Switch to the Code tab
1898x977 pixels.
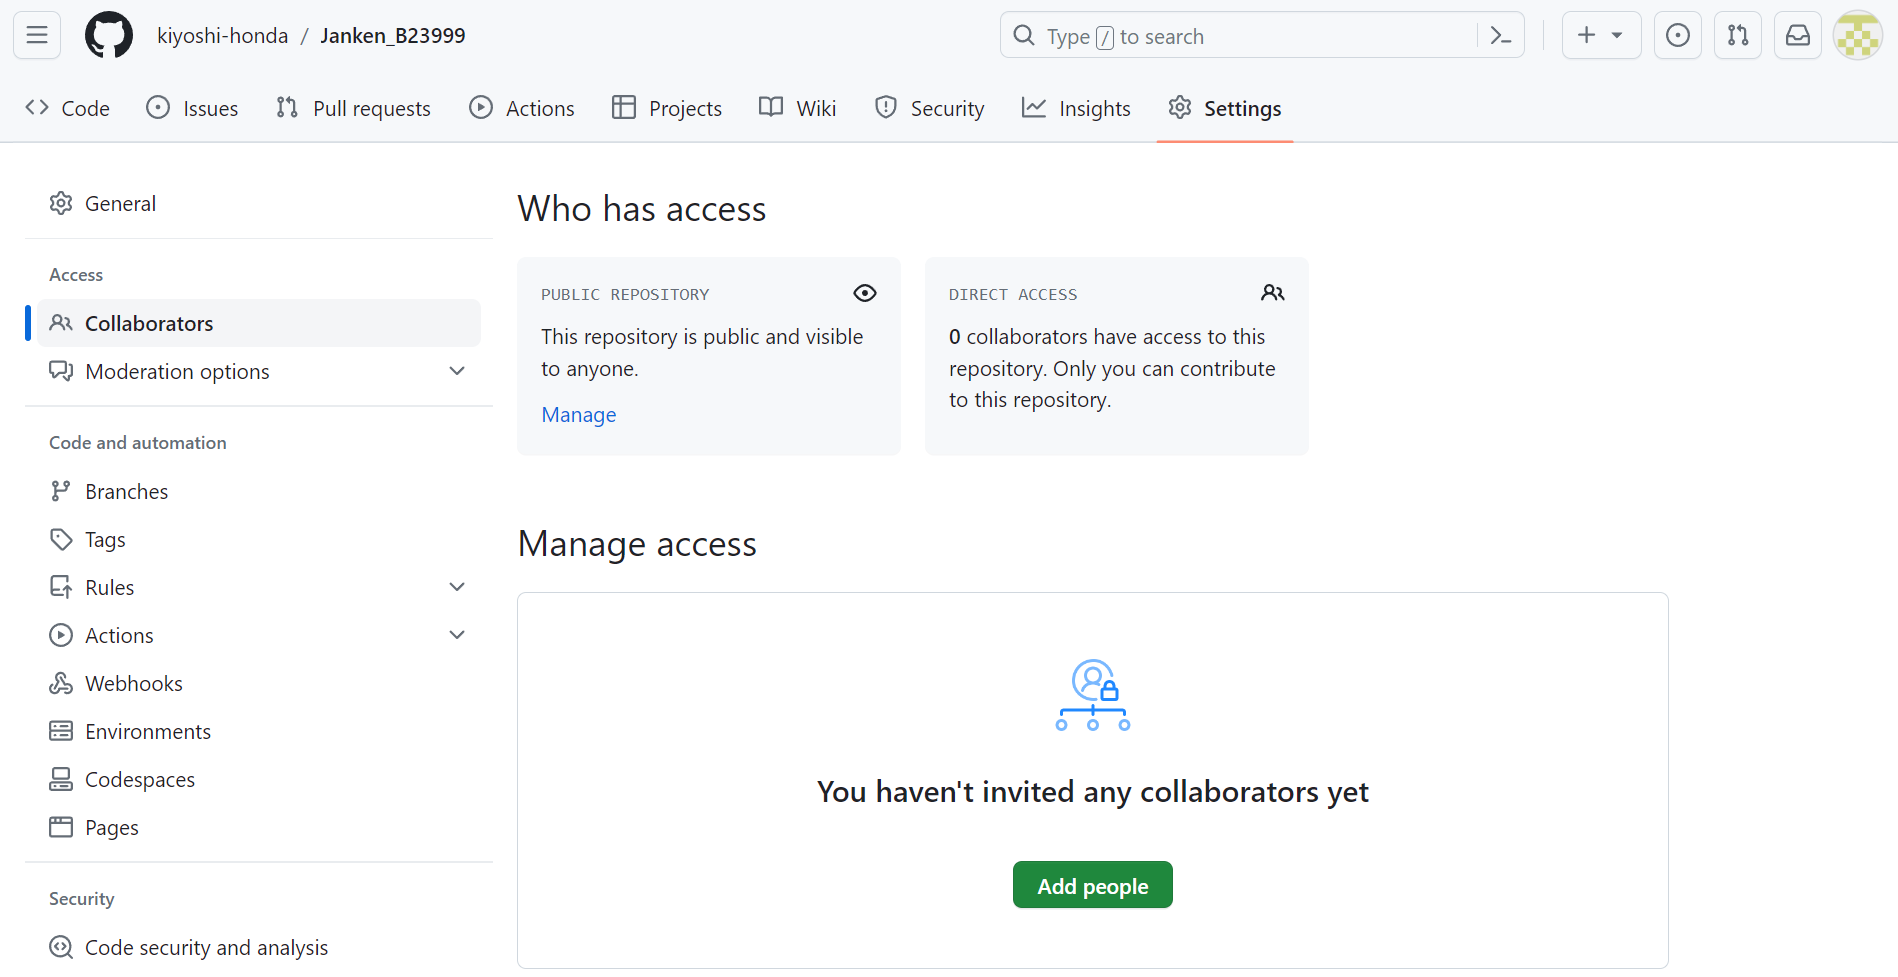pos(68,108)
